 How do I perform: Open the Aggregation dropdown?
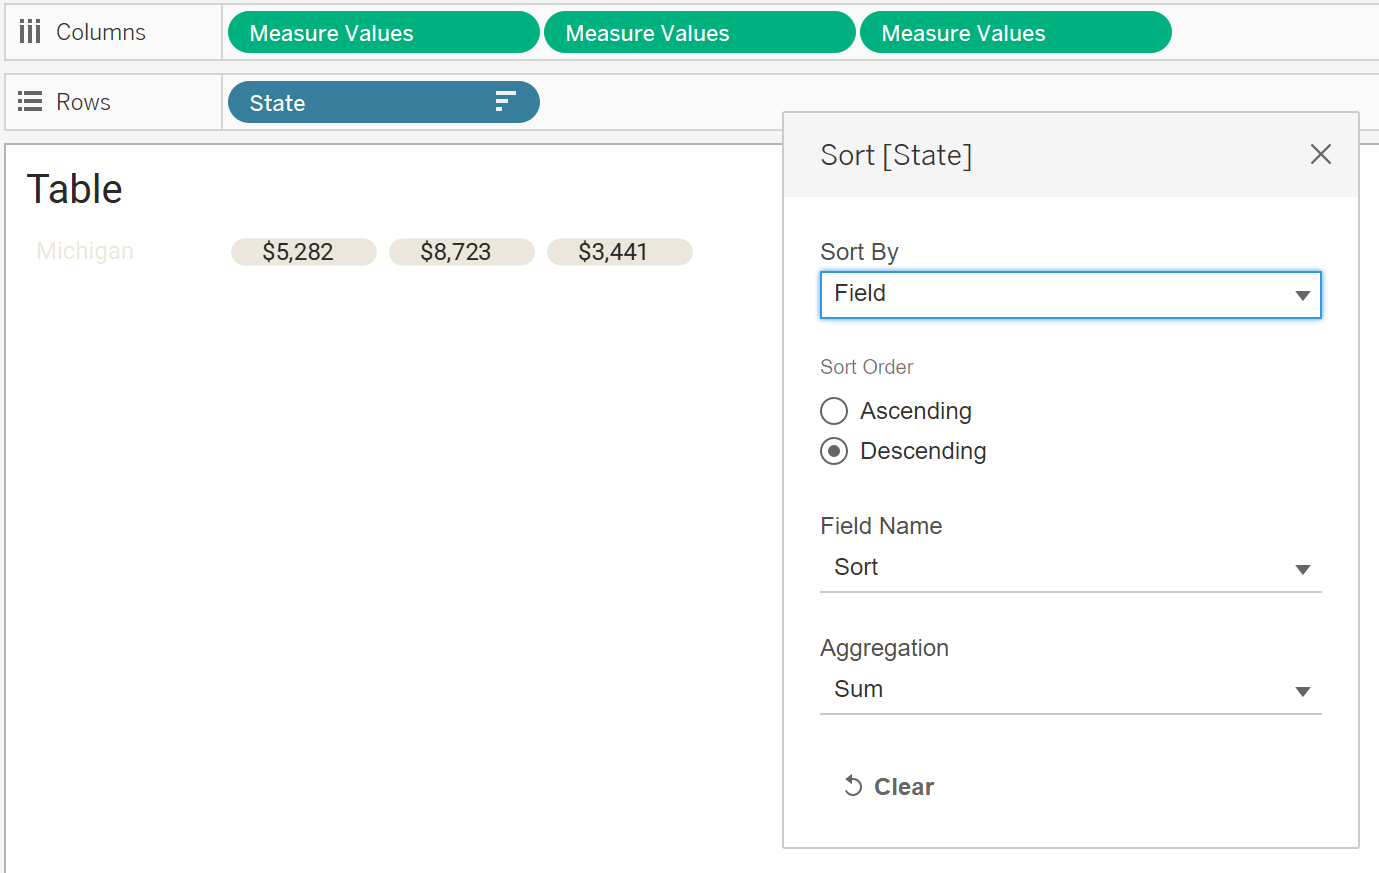[x=1070, y=690]
